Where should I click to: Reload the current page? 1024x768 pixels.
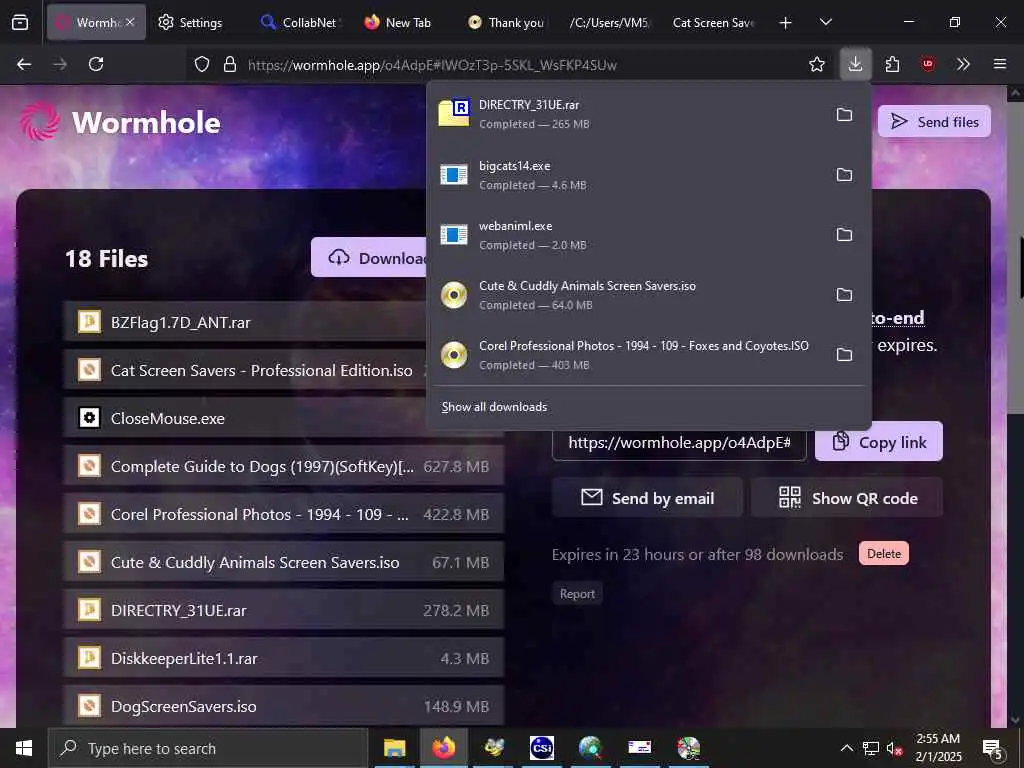click(x=96, y=64)
